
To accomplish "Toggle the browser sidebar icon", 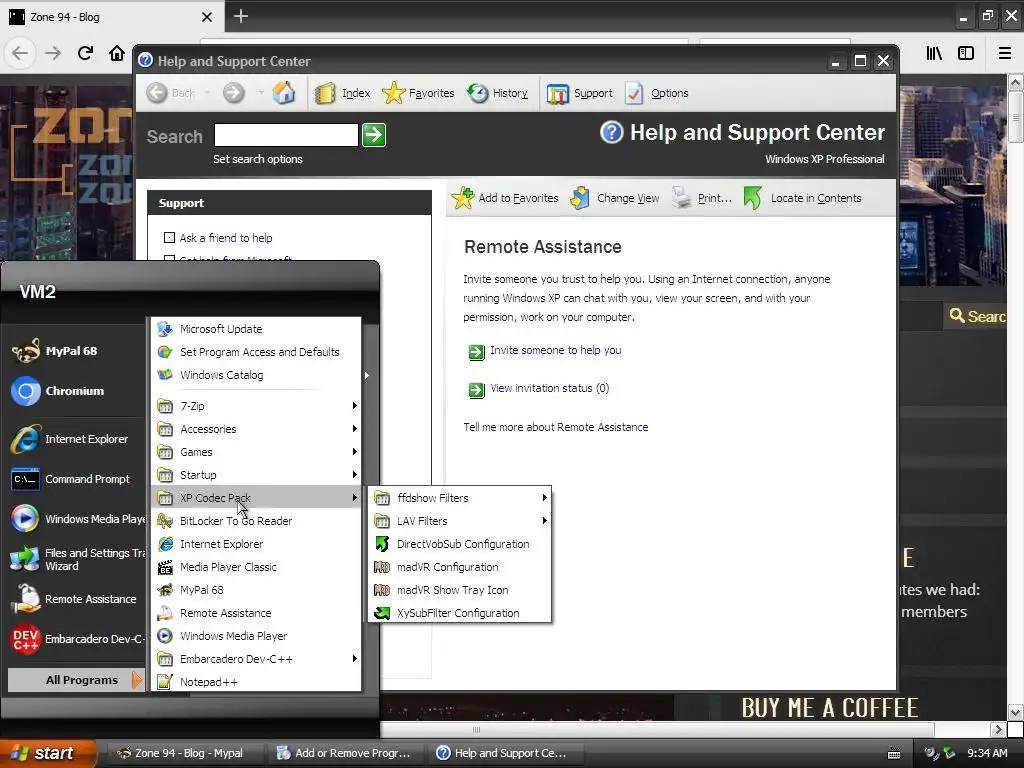I will (966, 53).
